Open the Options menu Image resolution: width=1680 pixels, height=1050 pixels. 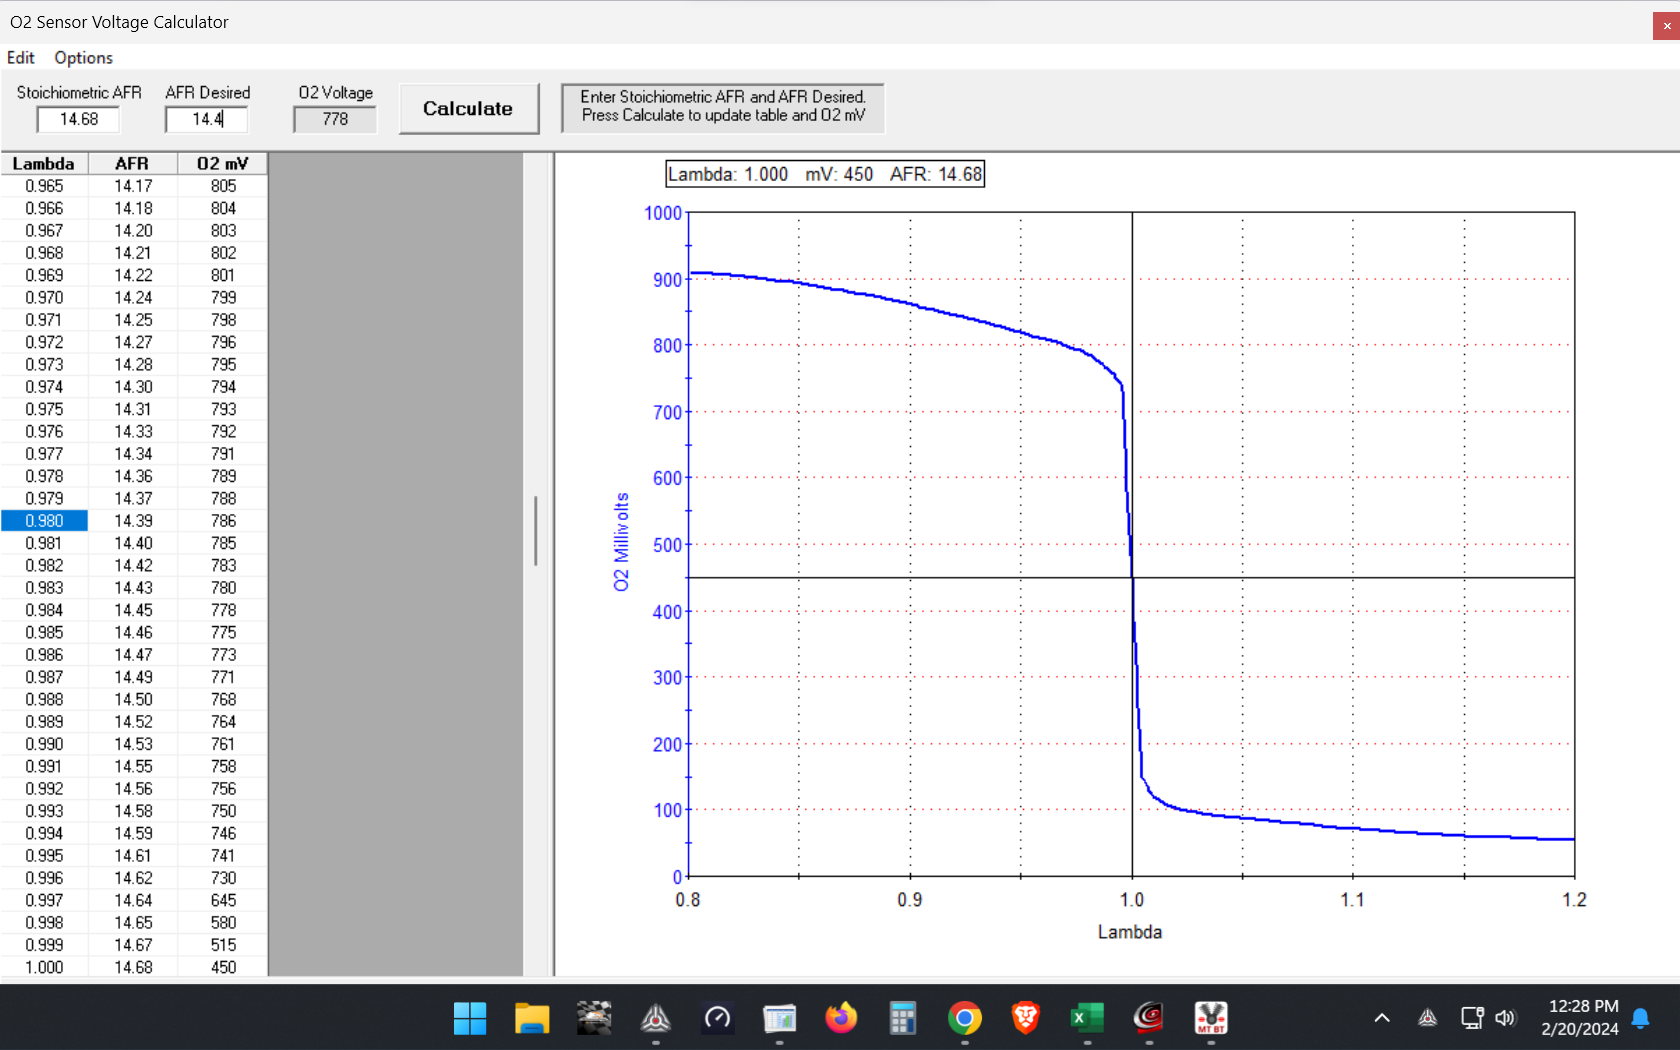83,58
